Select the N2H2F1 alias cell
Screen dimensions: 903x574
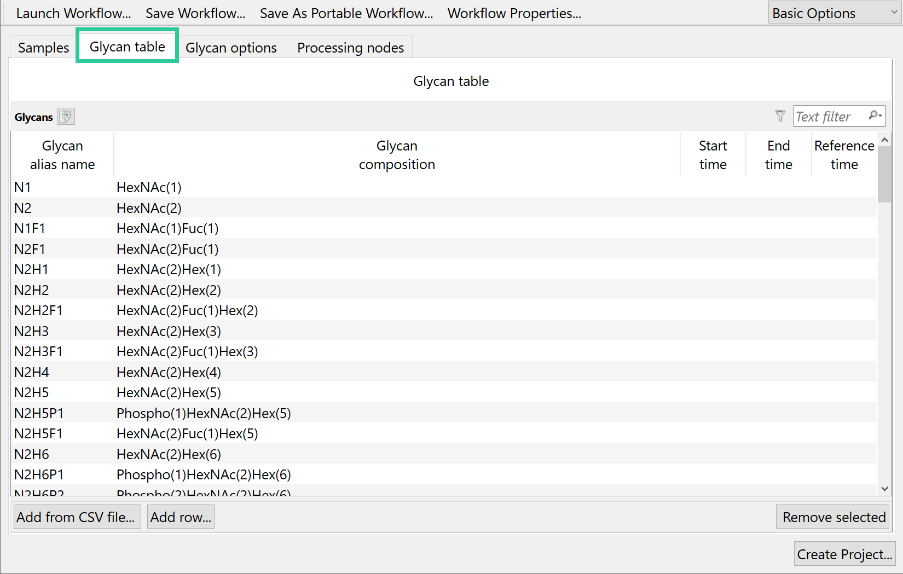(39, 310)
